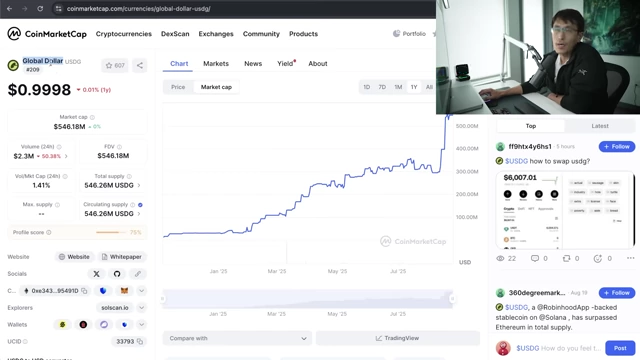Click the share icon next to watchlist
The width and height of the screenshot is (640, 360).
[x=140, y=65]
